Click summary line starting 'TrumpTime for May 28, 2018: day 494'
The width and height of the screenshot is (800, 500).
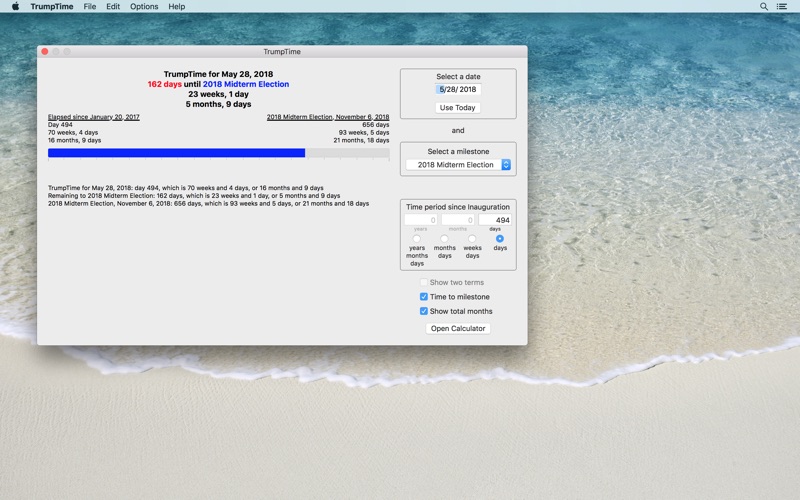click(x=186, y=188)
